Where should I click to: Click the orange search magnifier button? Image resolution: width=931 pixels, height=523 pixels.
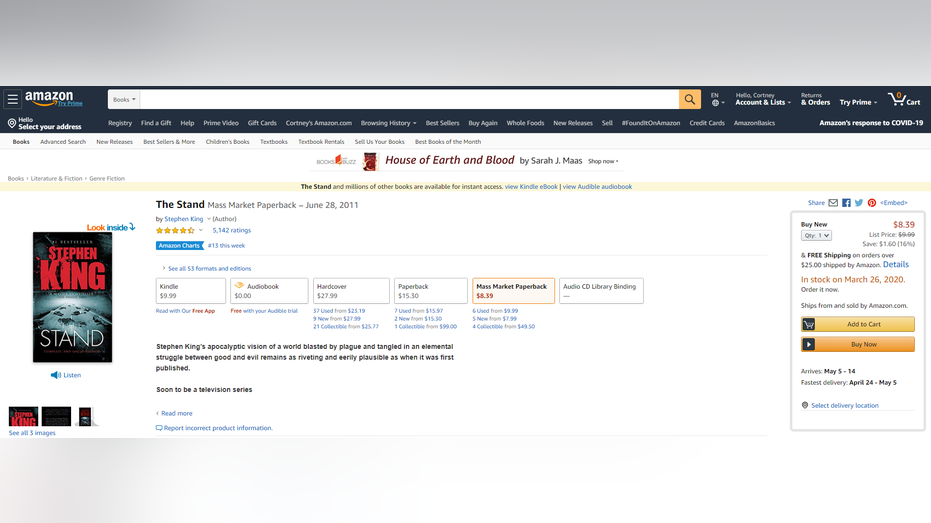click(689, 99)
